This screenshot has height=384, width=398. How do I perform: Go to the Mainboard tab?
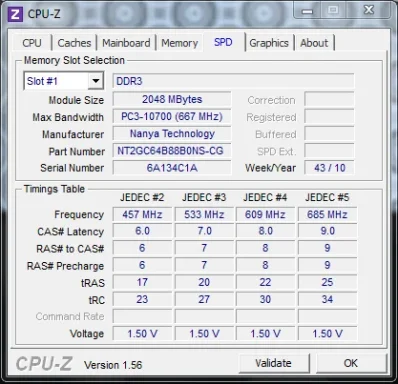pos(126,43)
